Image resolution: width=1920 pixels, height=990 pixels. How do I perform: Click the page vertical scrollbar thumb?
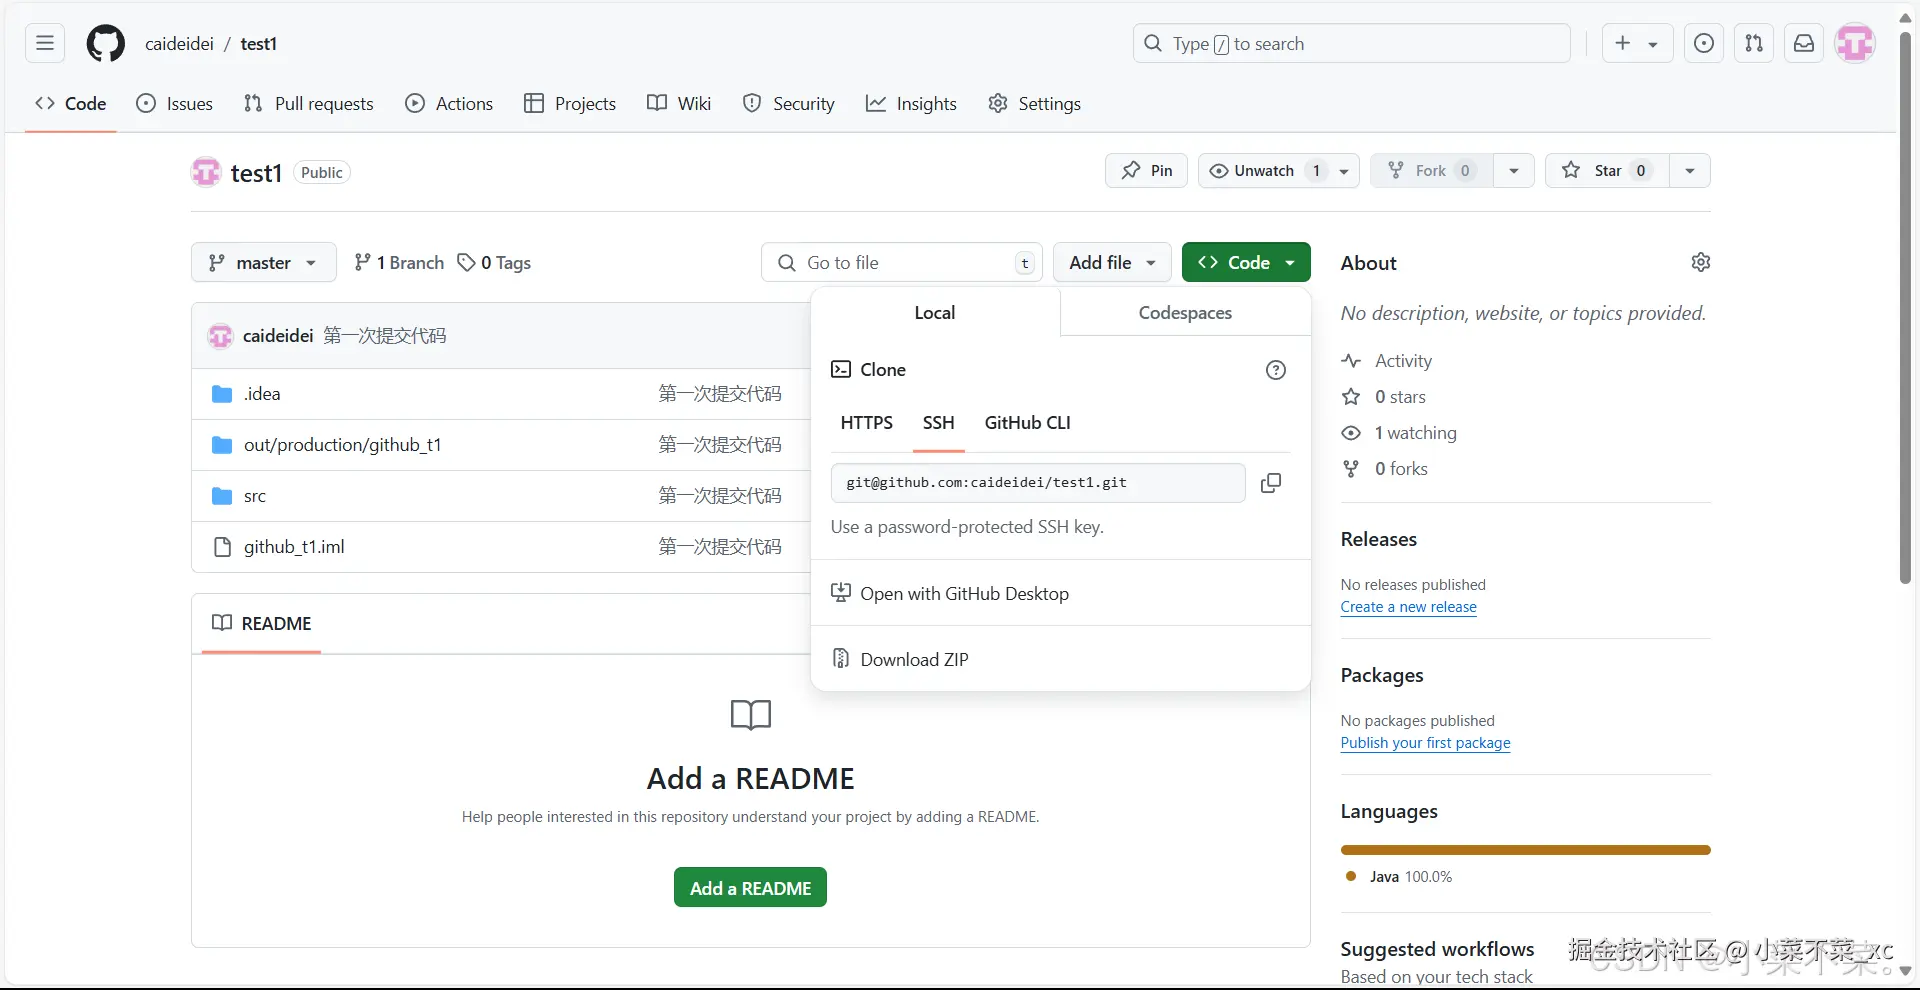click(1905, 308)
